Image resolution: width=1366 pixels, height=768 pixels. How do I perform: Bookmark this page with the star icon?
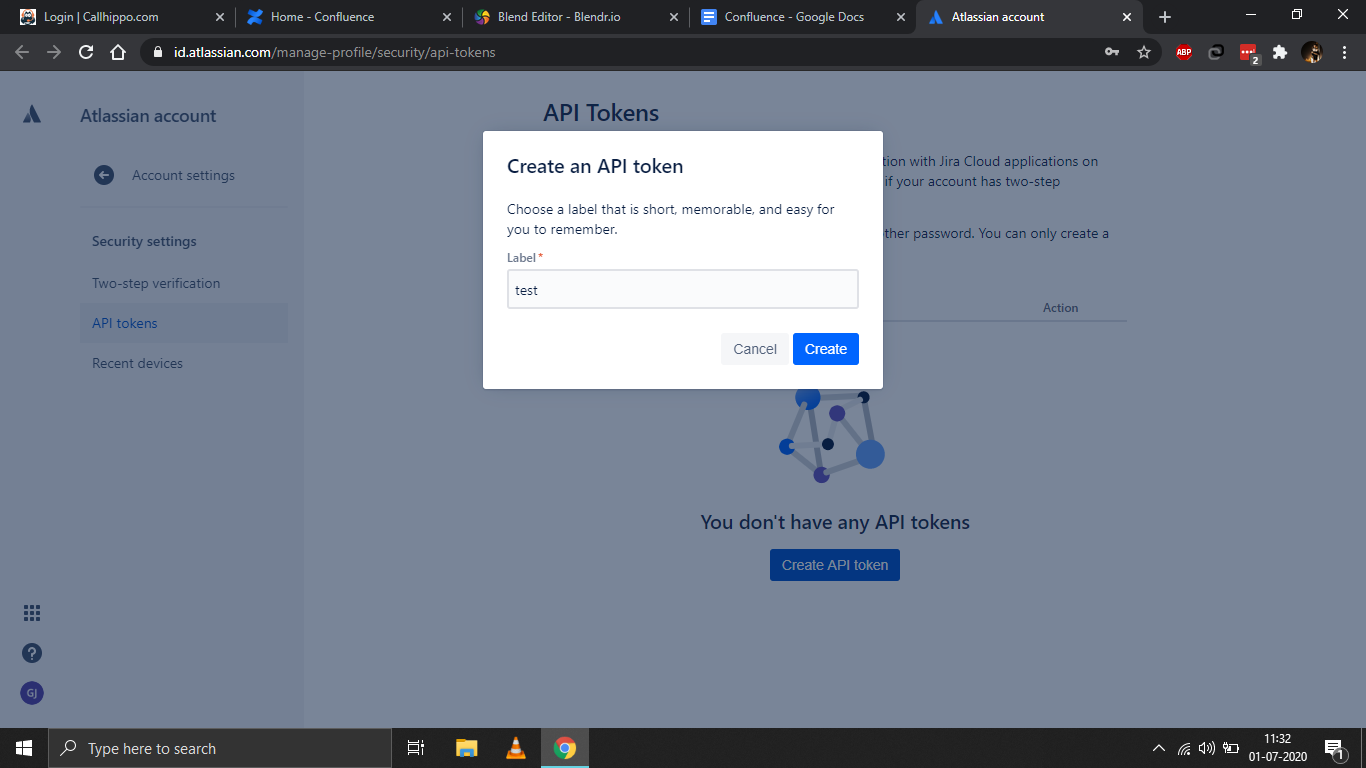point(1144,52)
